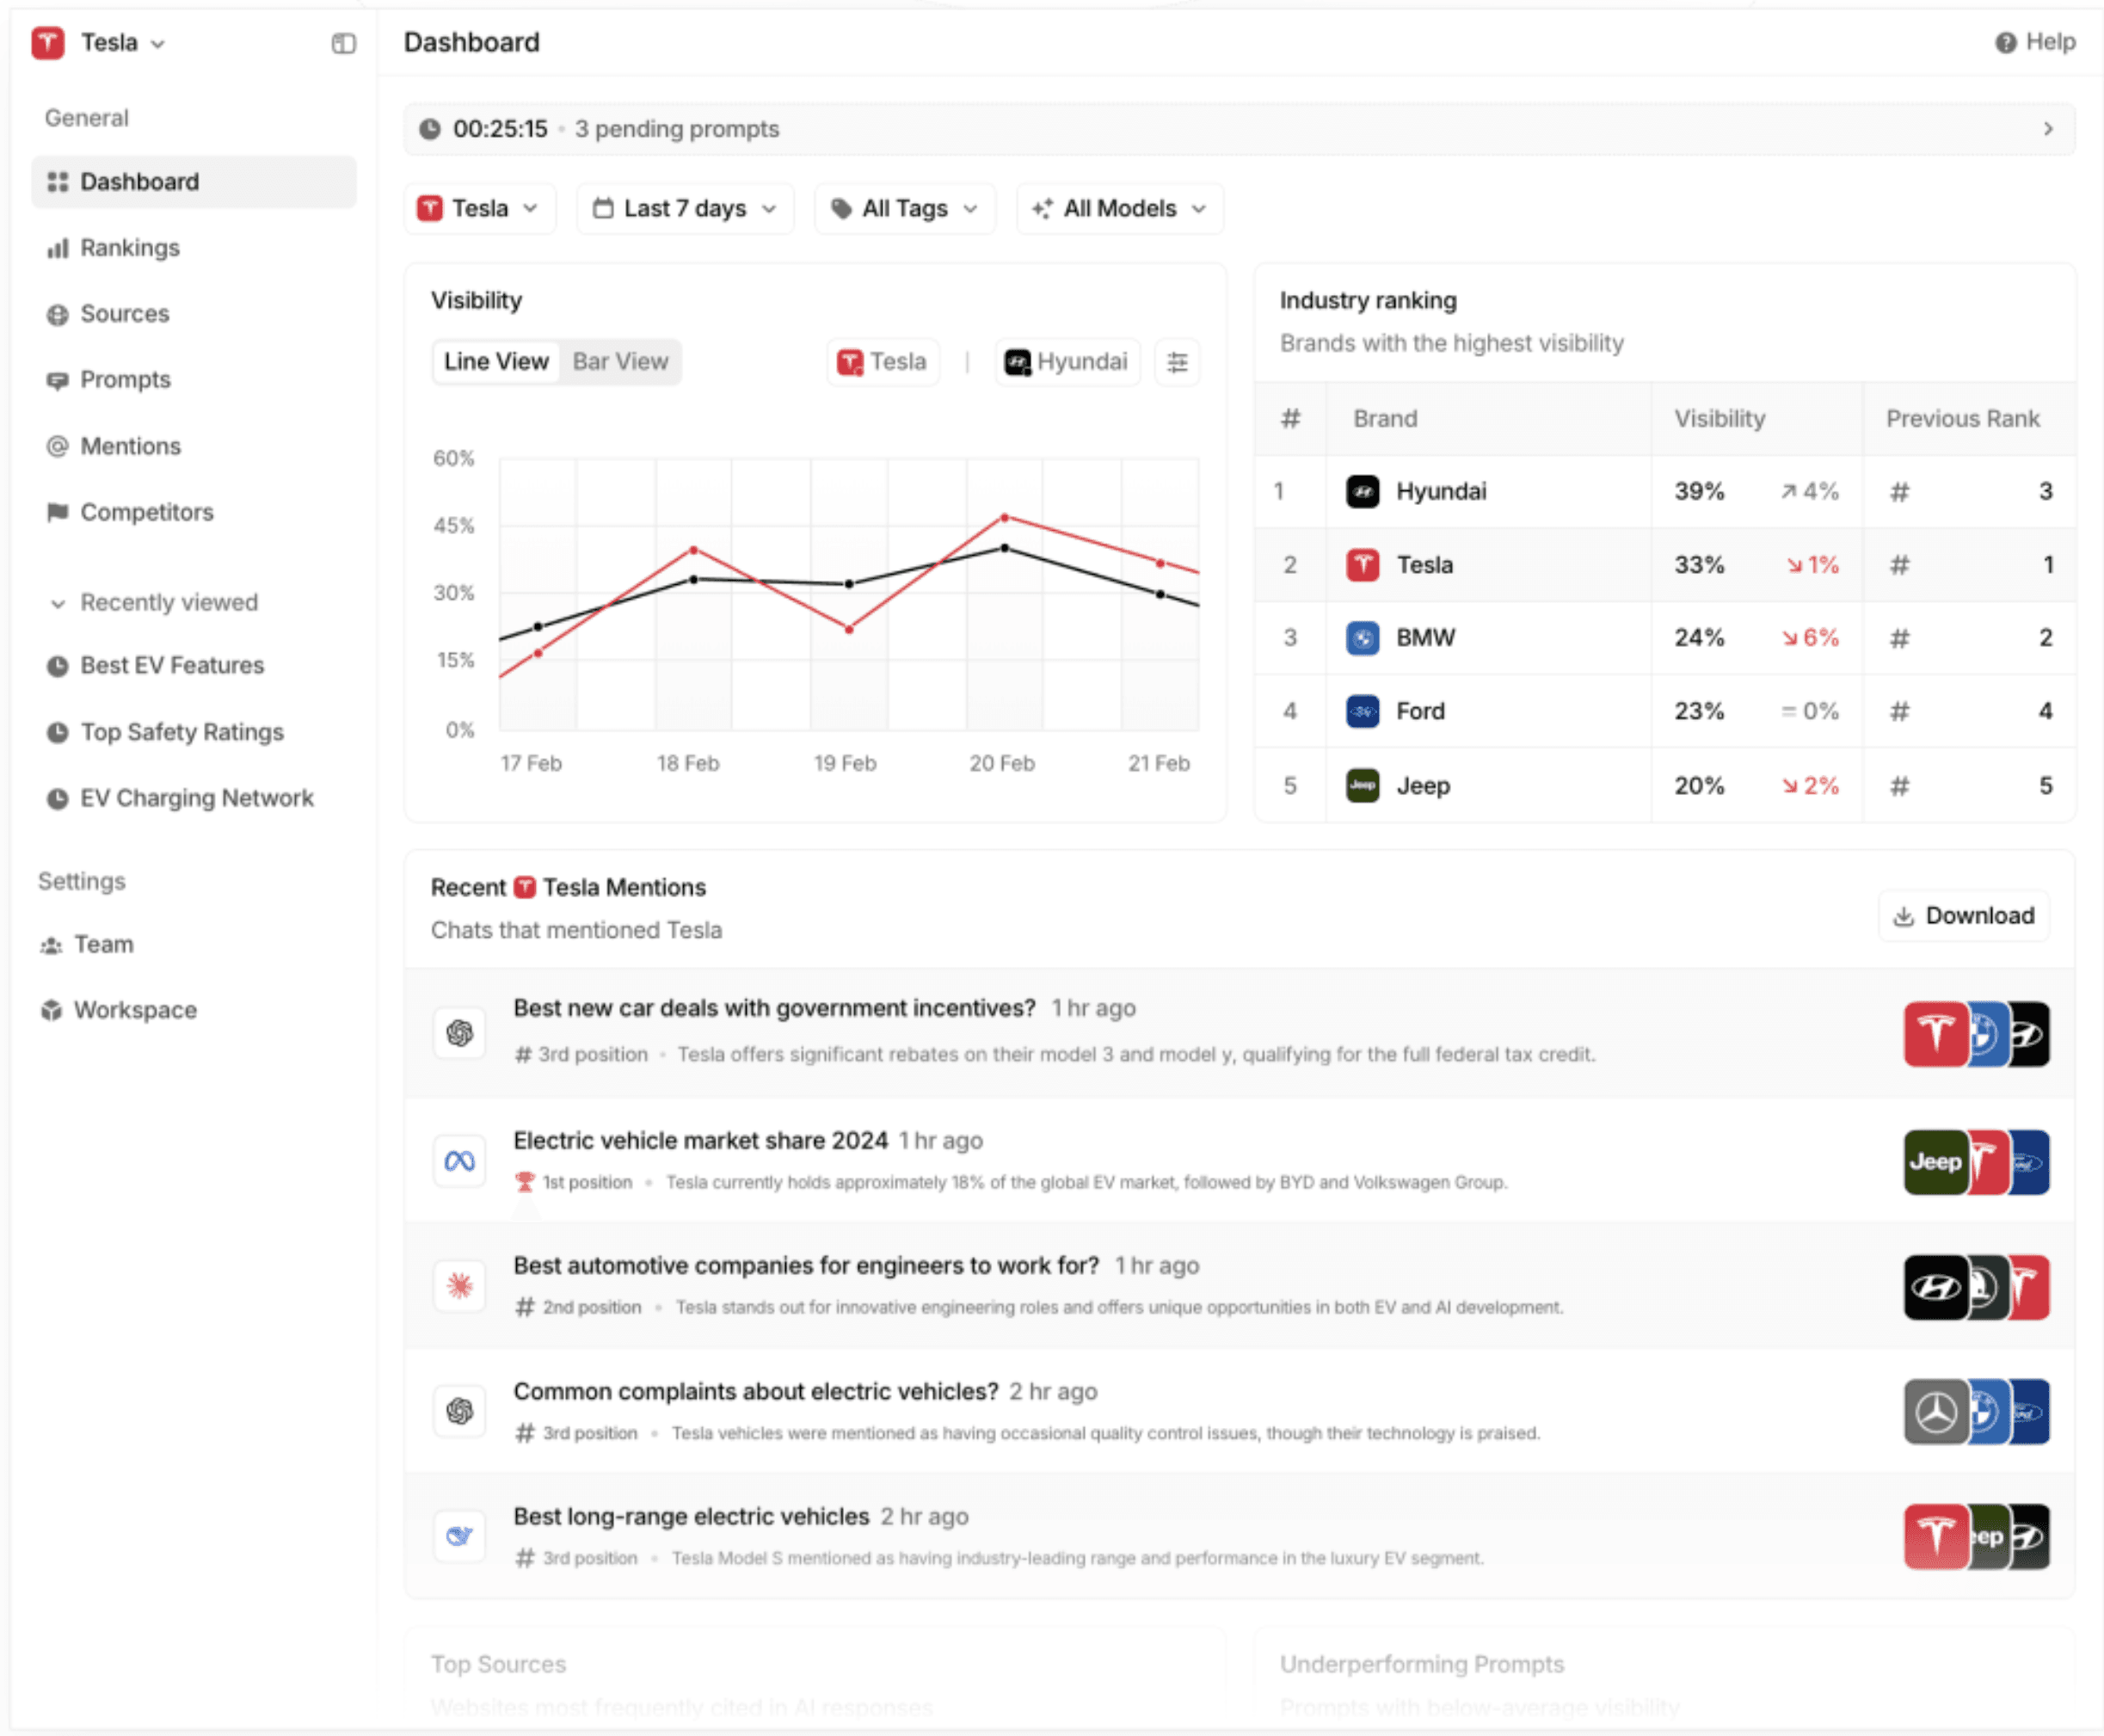Click the Tesla workspace logo in sidebar header
2104x1736 pixels.
[x=47, y=43]
